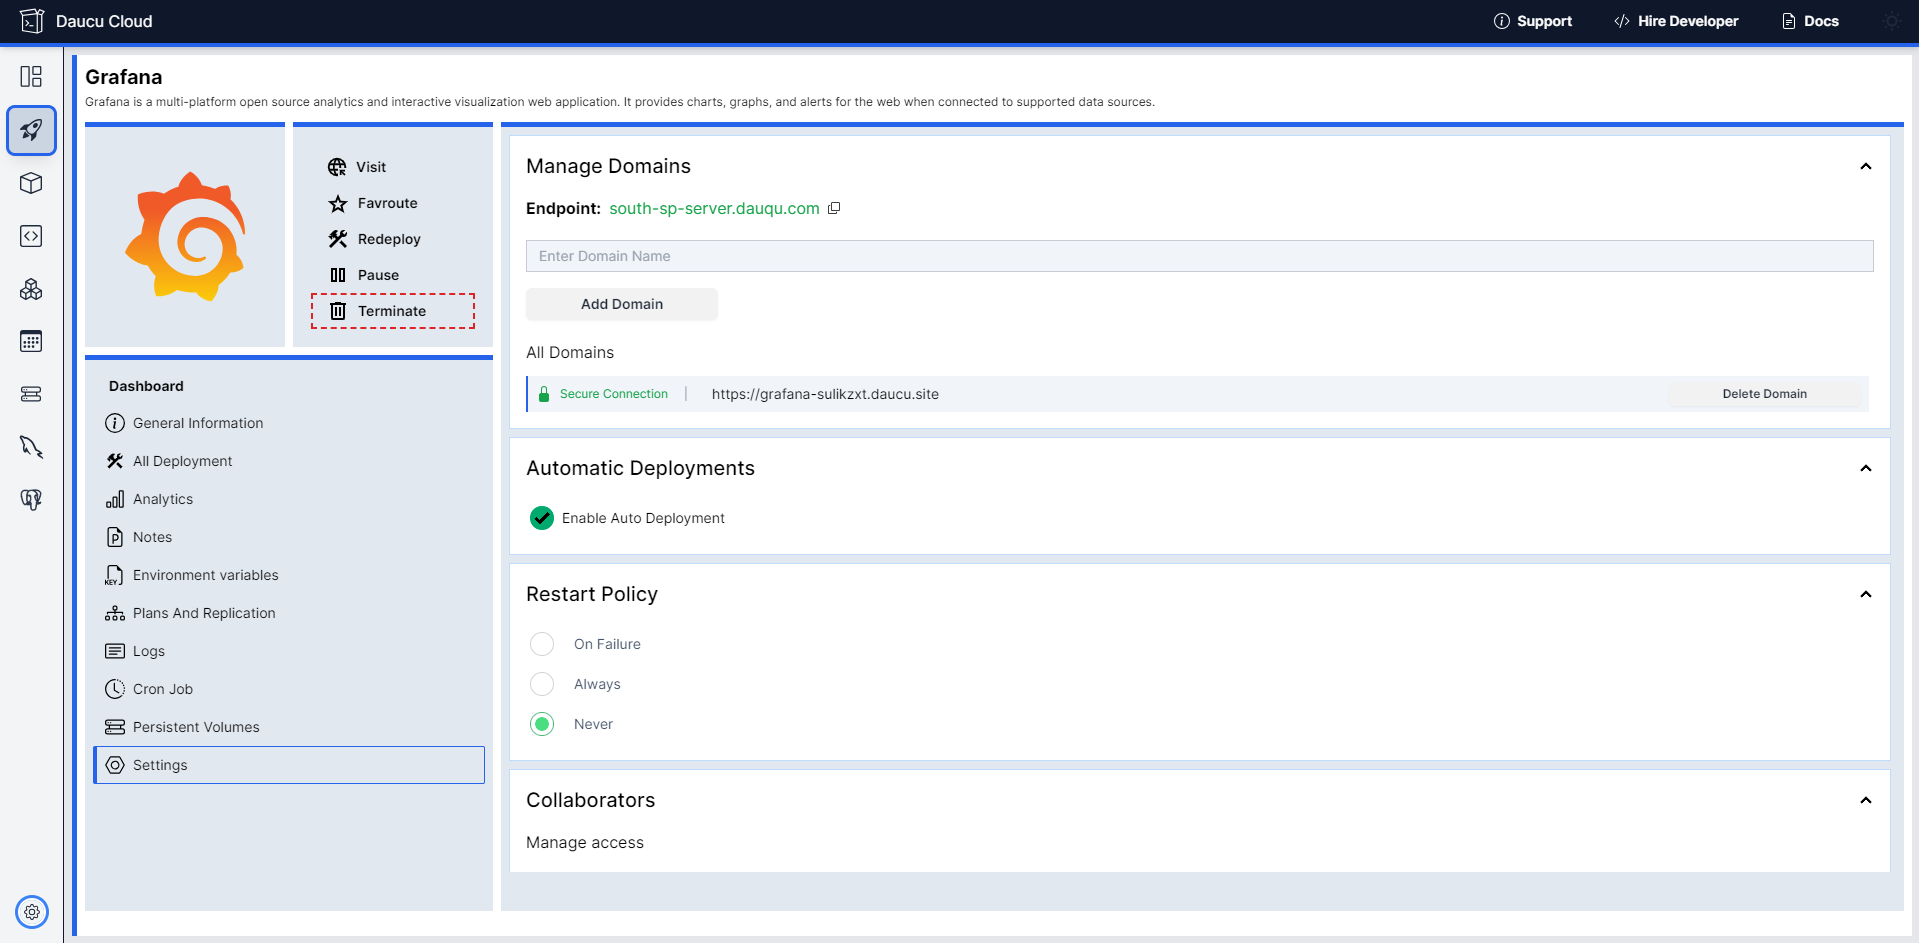
Task: Open the Support link
Action: pos(1533,21)
